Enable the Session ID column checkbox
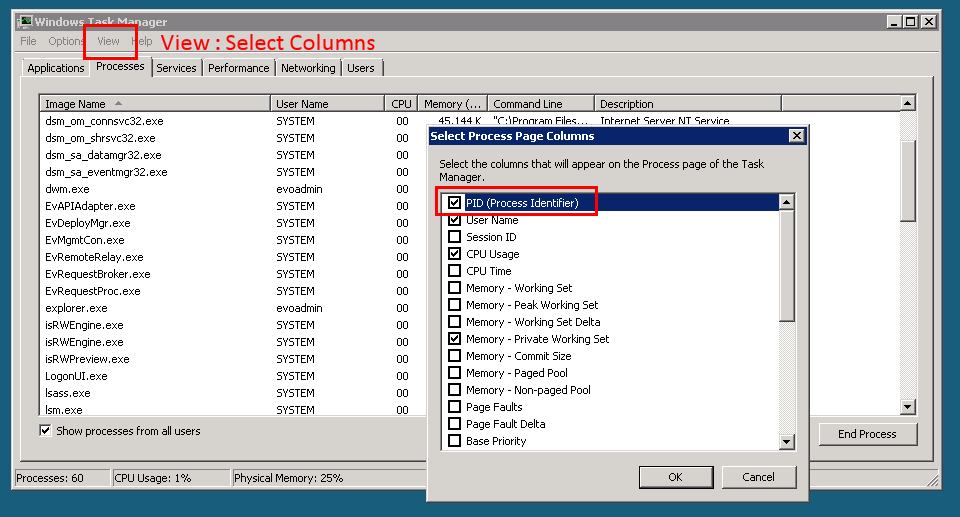This screenshot has height=517, width=960. tap(455, 237)
